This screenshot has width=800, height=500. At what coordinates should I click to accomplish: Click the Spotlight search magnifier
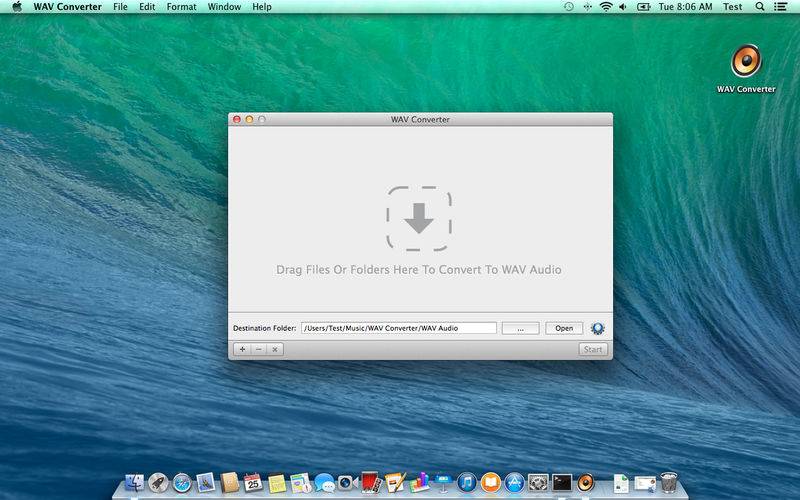click(760, 7)
